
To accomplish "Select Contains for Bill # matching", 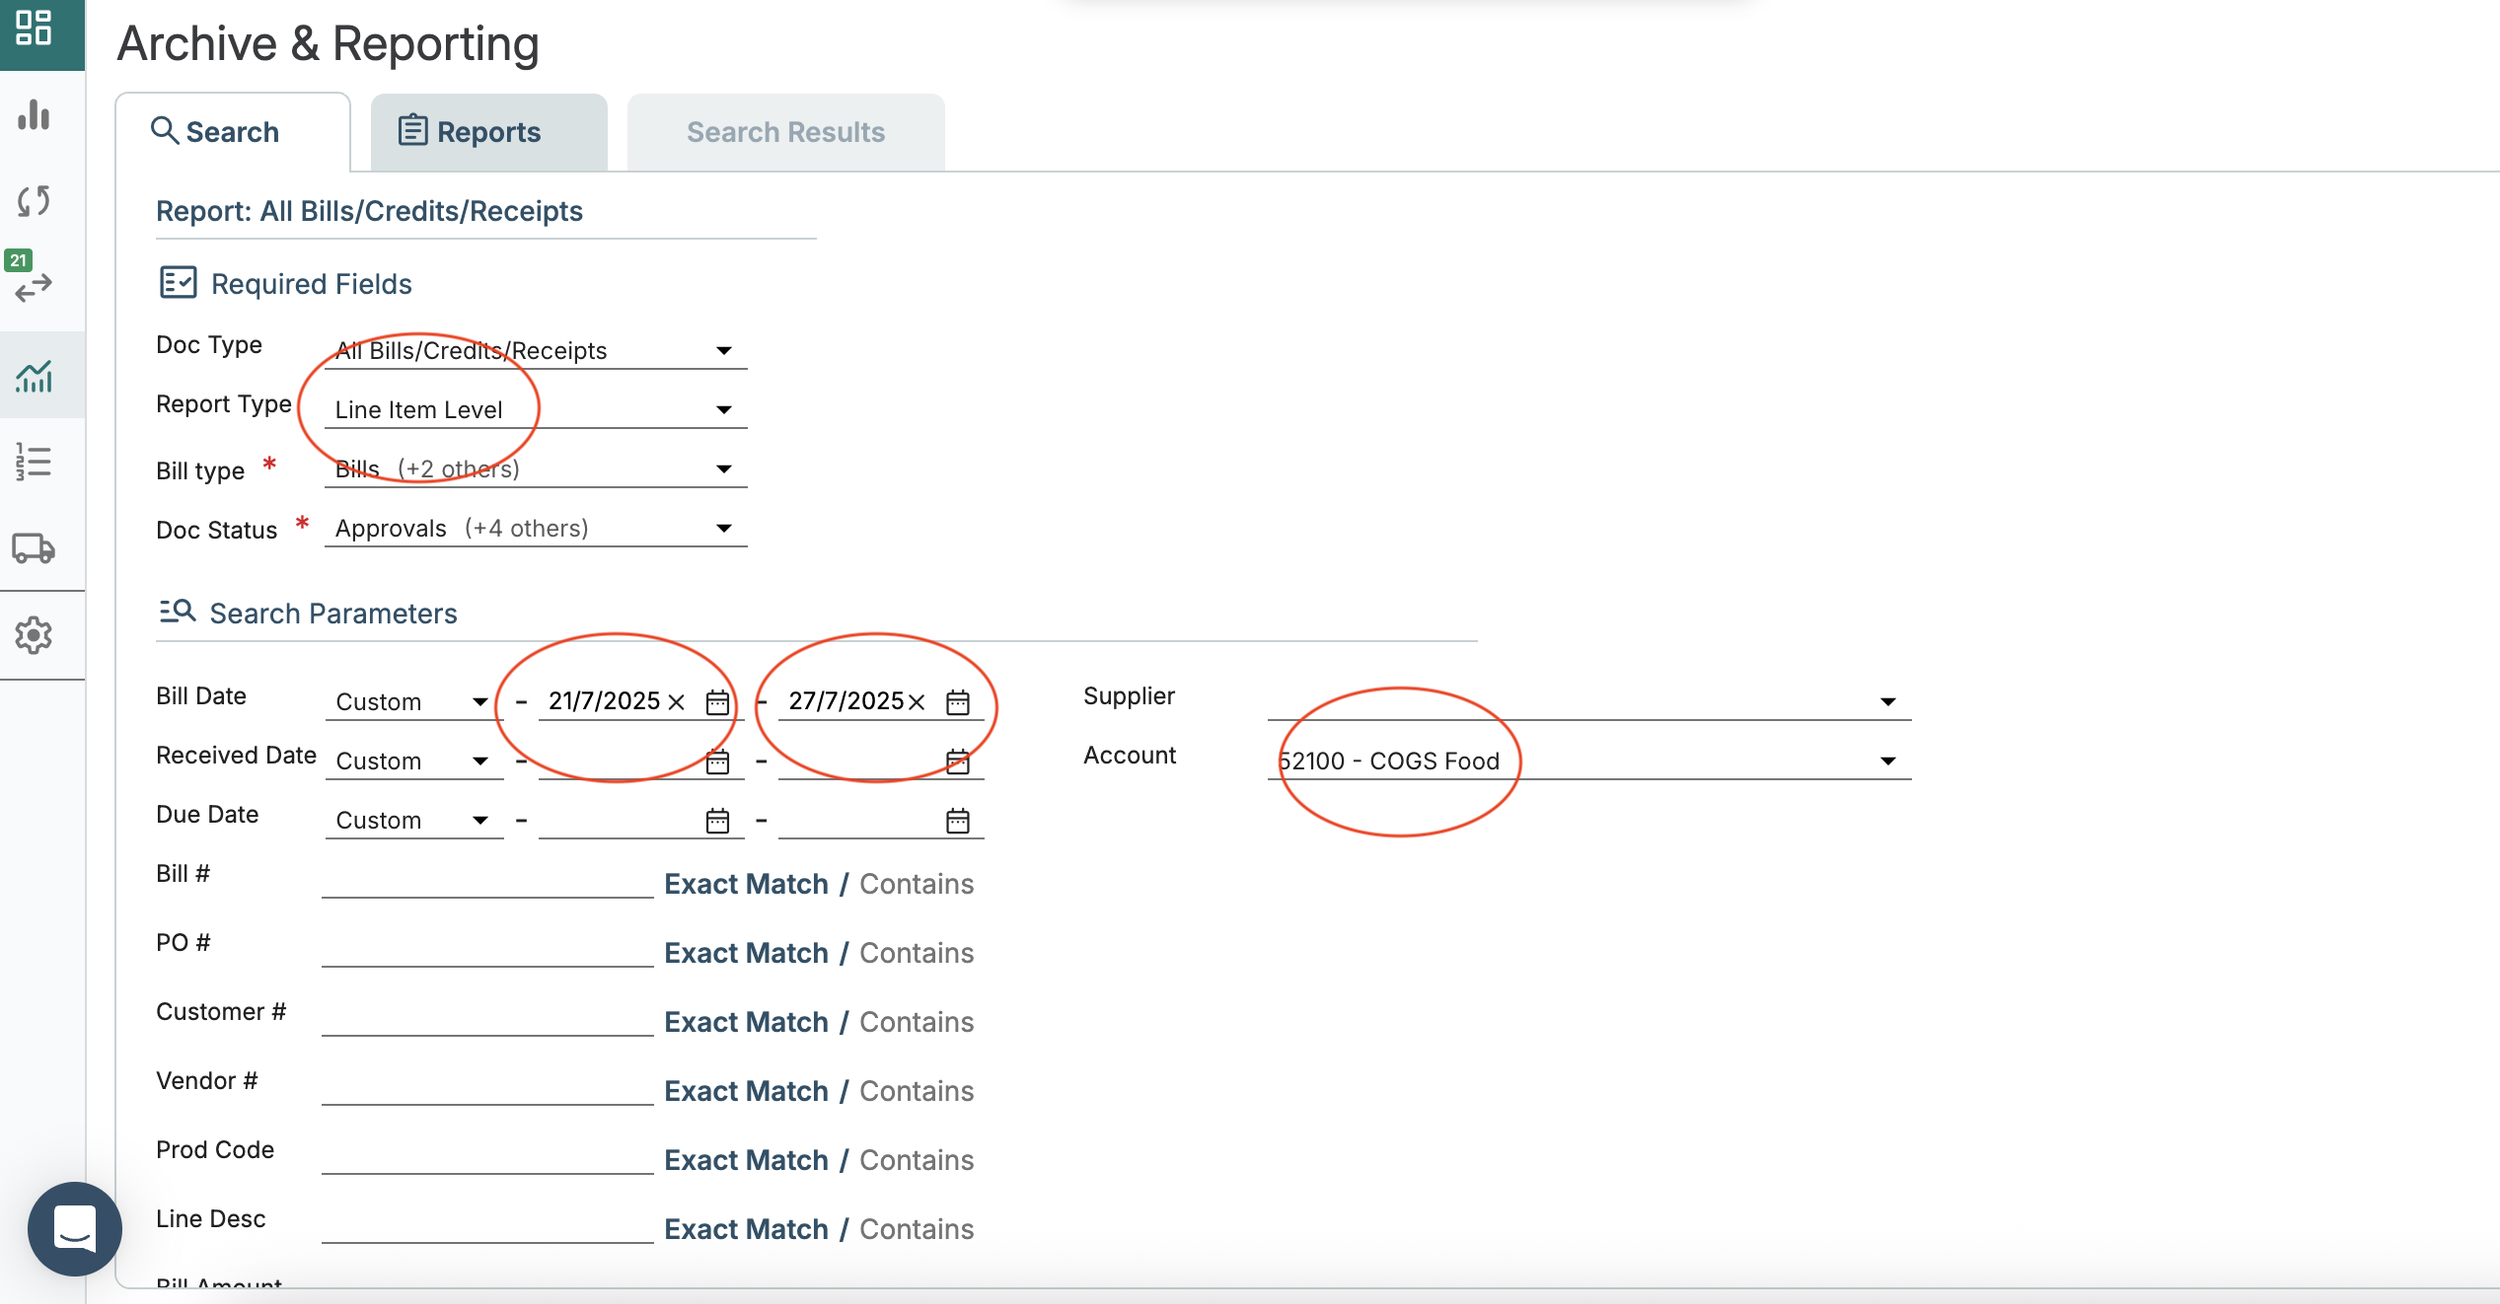I will [x=916, y=884].
